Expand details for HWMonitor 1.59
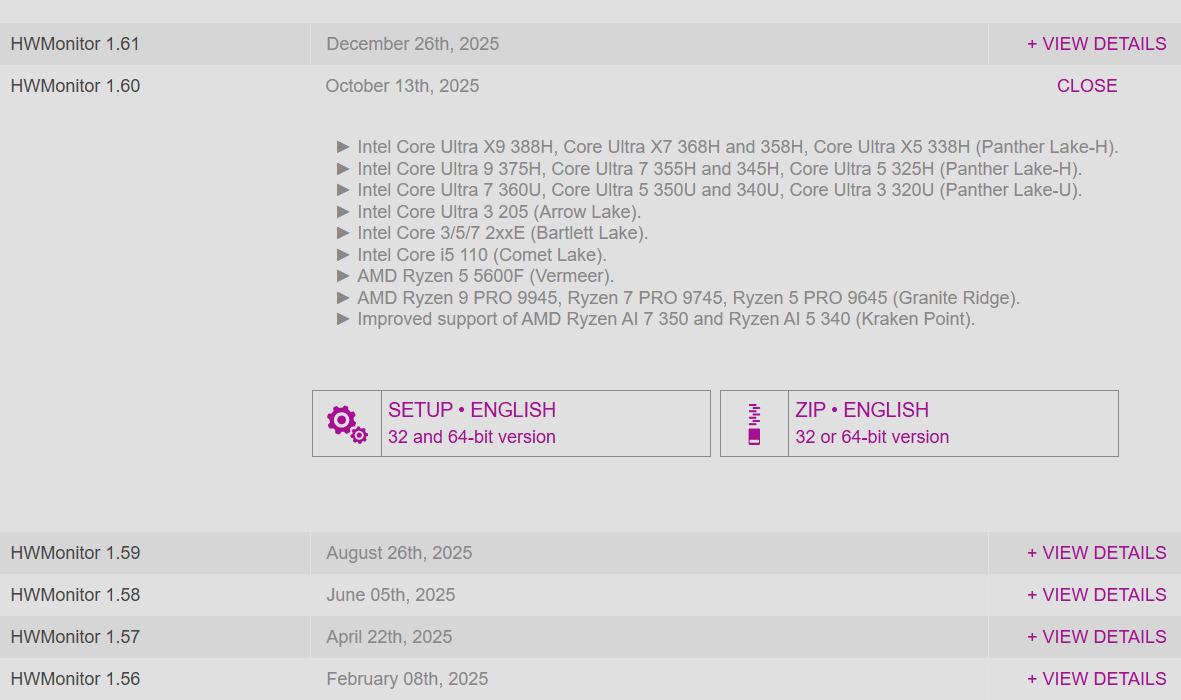The width and height of the screenshot is (1181, 700). coord(1096,553)
